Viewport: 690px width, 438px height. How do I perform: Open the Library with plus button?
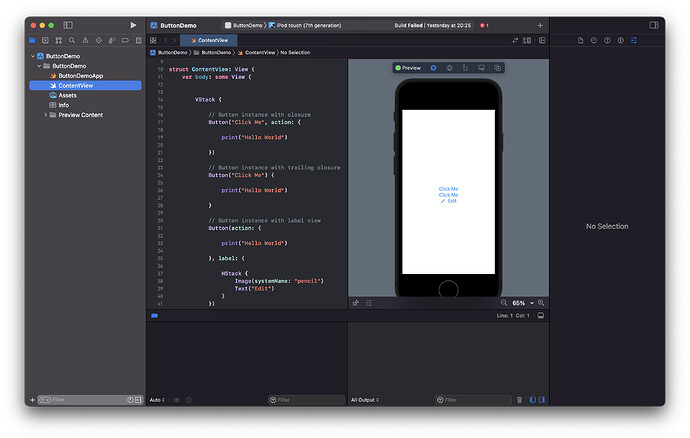540,26
